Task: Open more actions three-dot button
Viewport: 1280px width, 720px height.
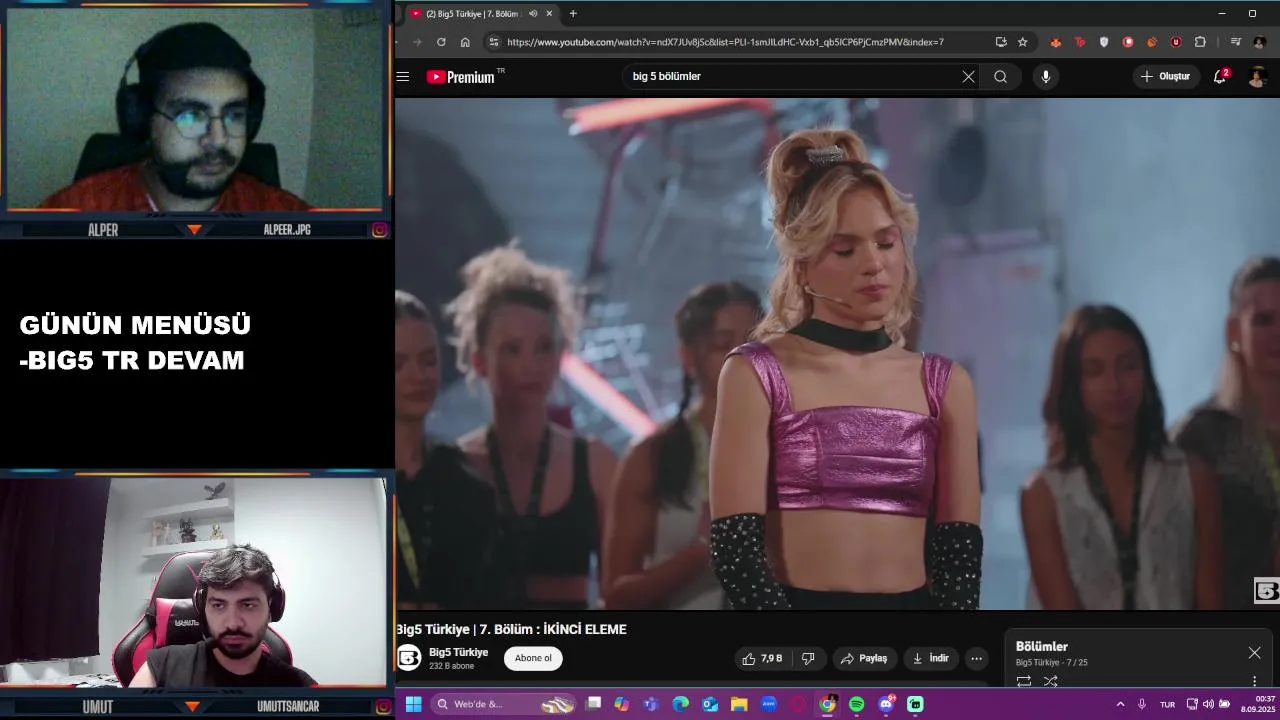Action: 976,658
